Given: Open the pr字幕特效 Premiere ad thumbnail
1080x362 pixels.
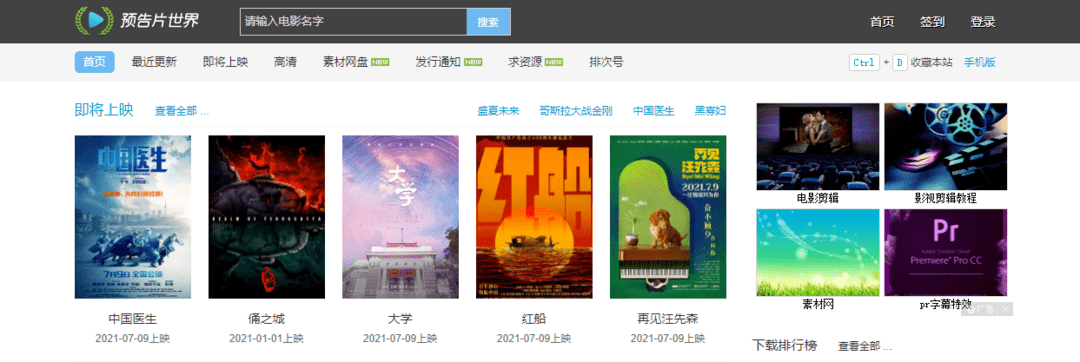Looking at the screenshot, I should point(946,252).
